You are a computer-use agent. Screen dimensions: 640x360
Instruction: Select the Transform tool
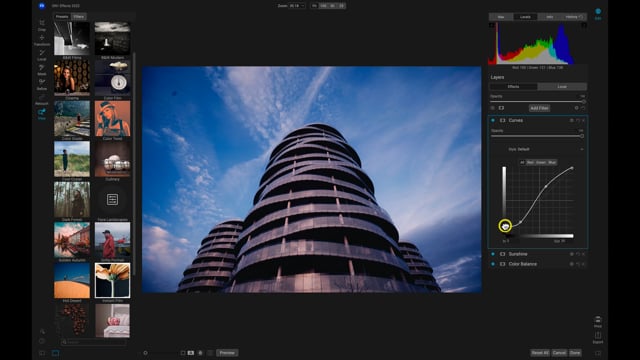(x=42, y=40)
